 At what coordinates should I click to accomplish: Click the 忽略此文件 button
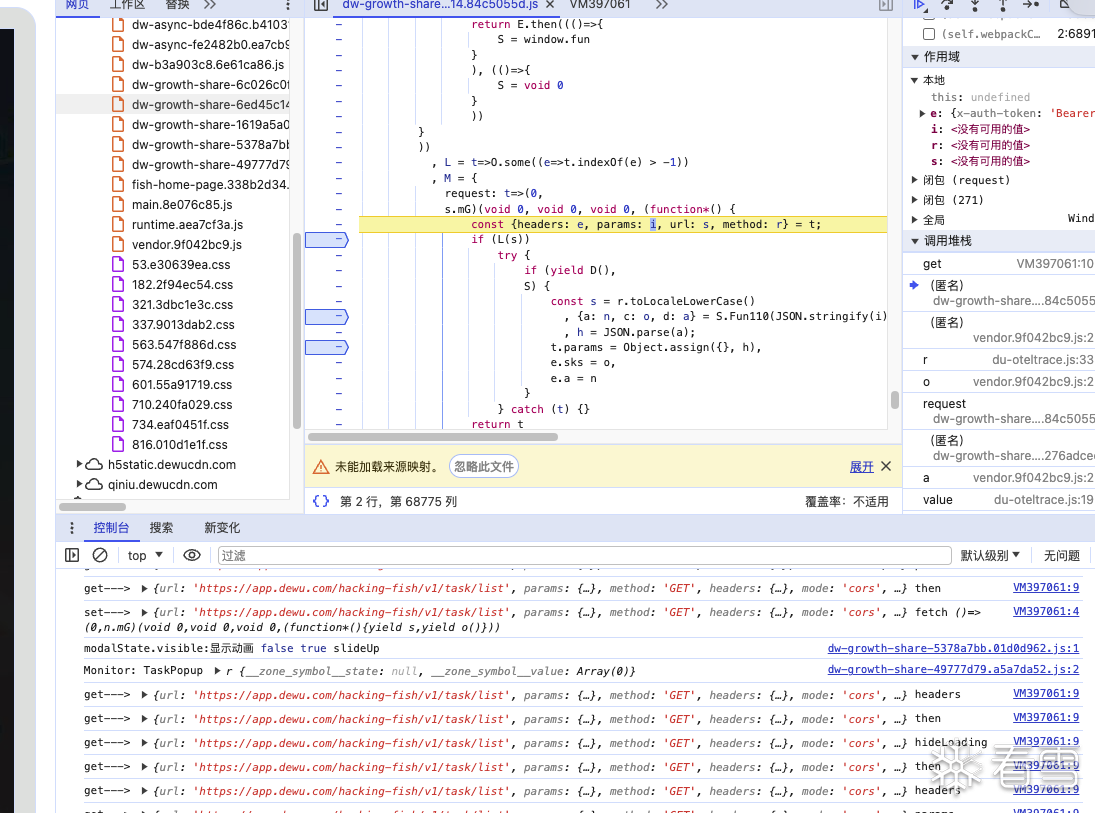[x=483, y=467]
